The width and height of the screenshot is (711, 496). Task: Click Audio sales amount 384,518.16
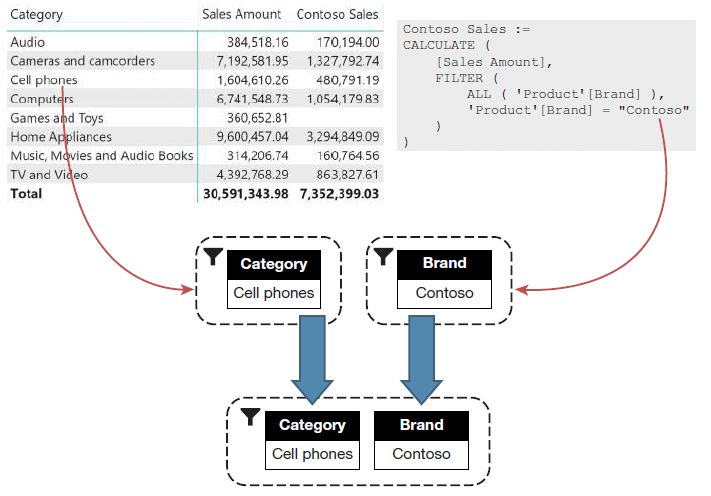pyautogui.click(x=258, y=42)
